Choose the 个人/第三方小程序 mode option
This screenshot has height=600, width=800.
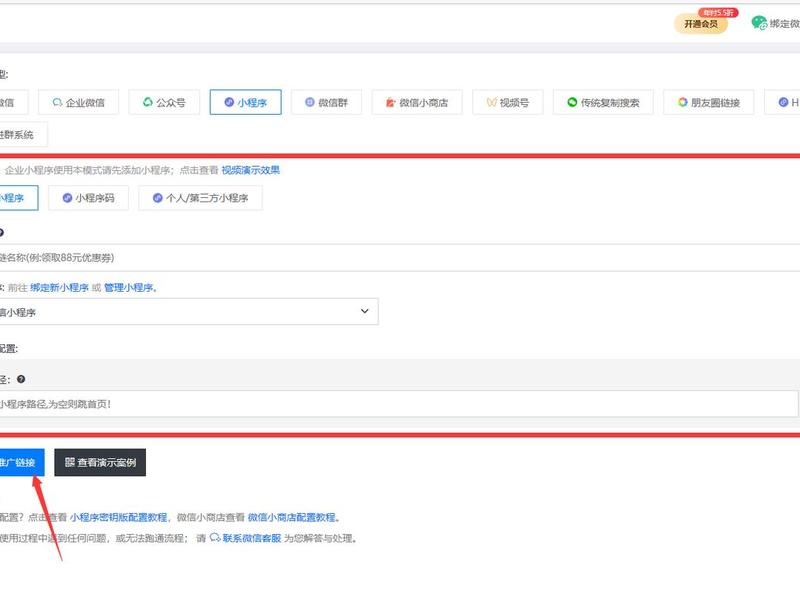click(201, 198)
